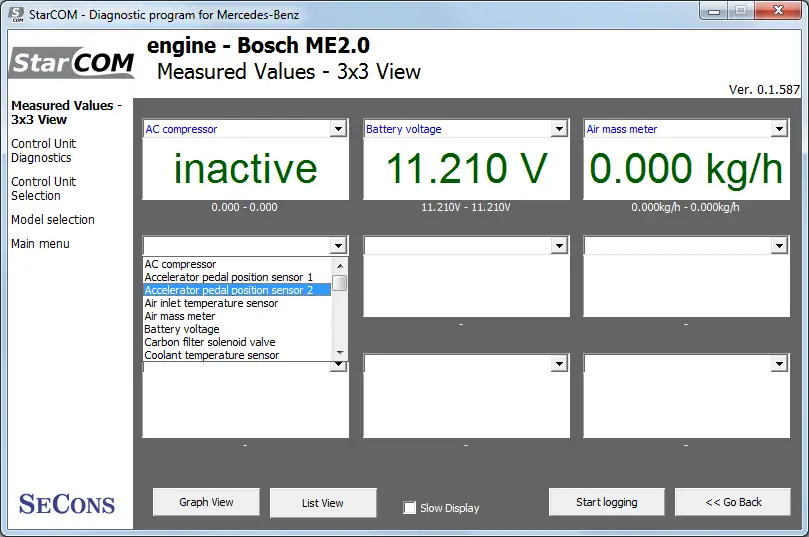Click the SECONS logo at bottom left
This screenshot has height=537, width=809.
(67, 504)
